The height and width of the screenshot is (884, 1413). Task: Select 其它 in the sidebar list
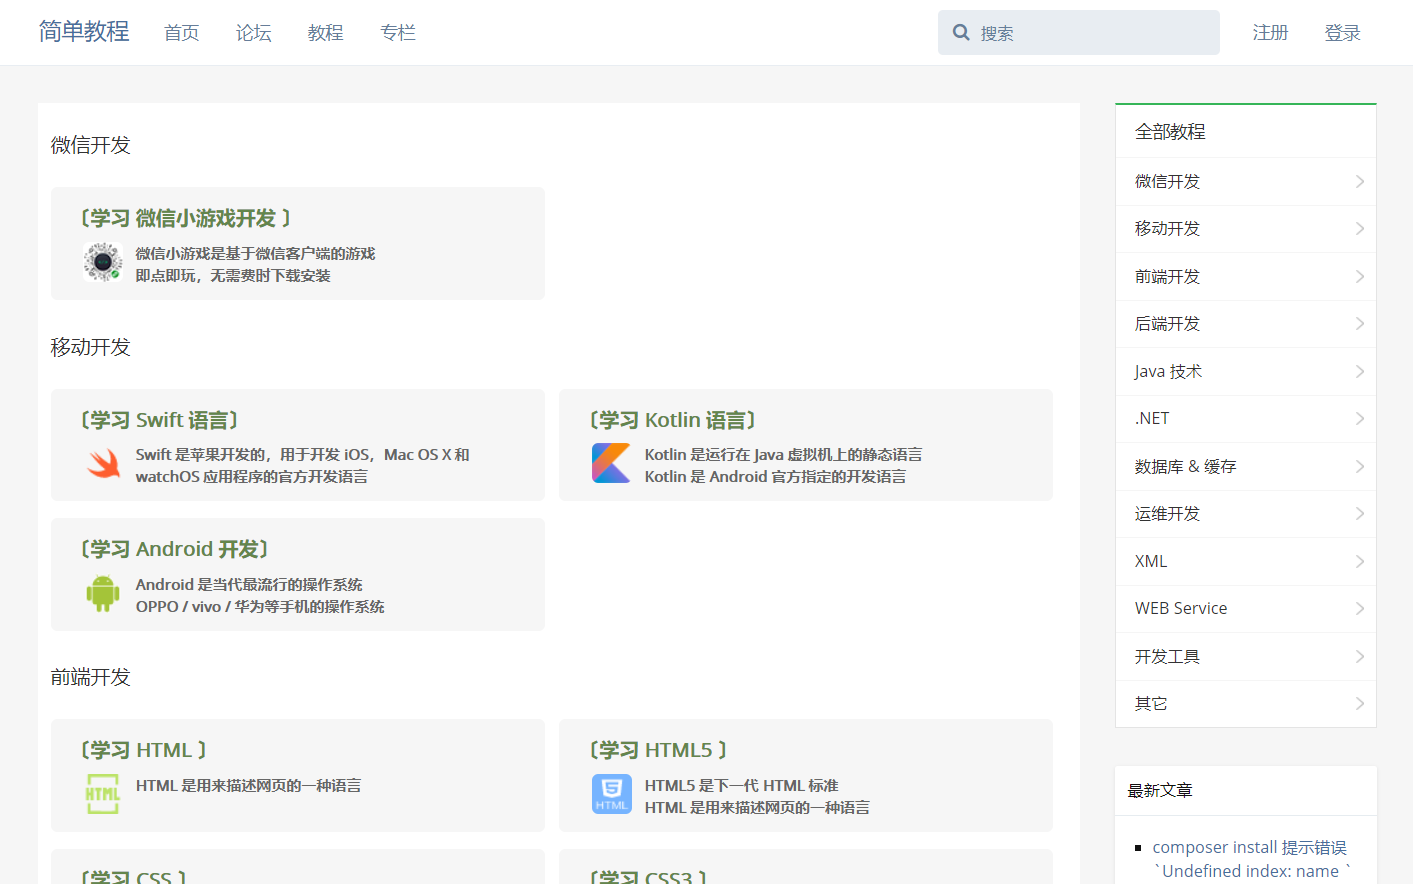coord(1246,703)
